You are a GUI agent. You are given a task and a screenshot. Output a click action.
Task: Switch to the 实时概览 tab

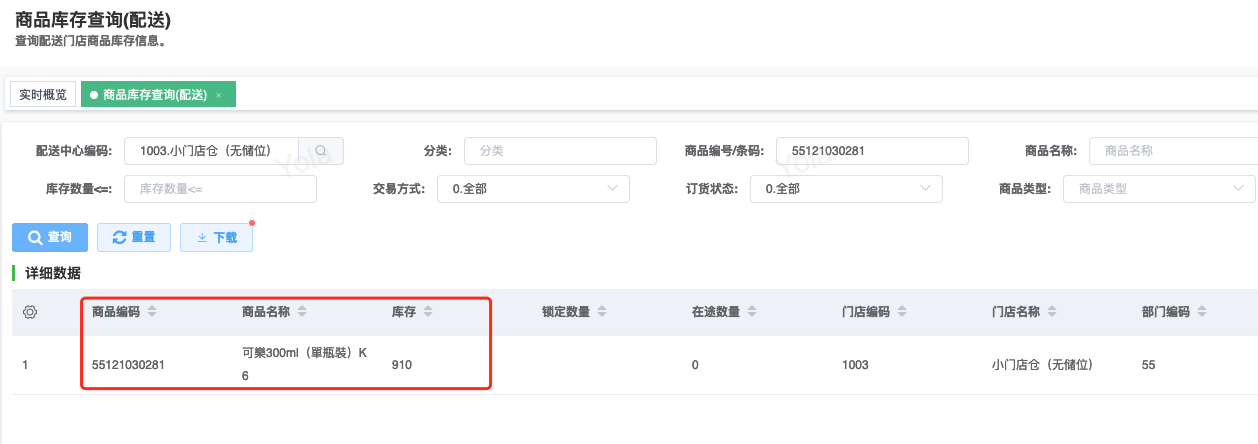point(43,95)
